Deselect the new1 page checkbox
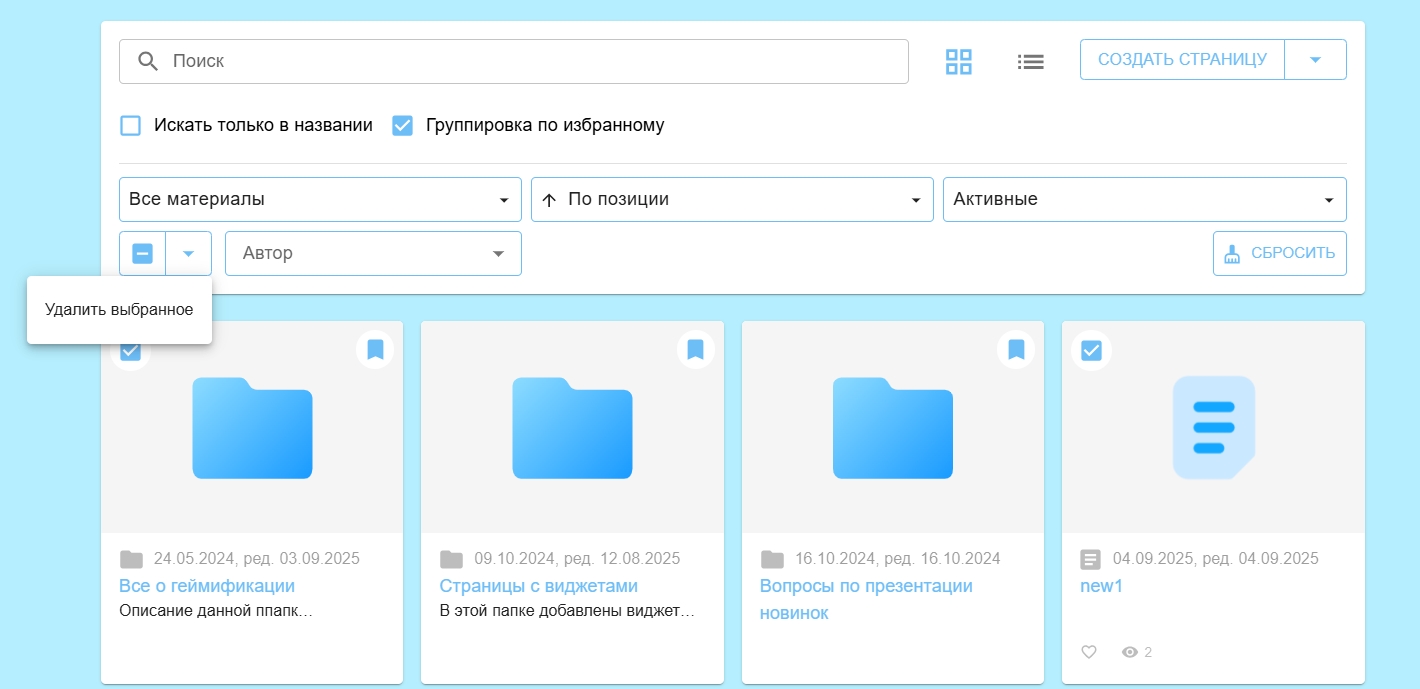Viewport: 1420px width, 689px height. point(1091,351)
